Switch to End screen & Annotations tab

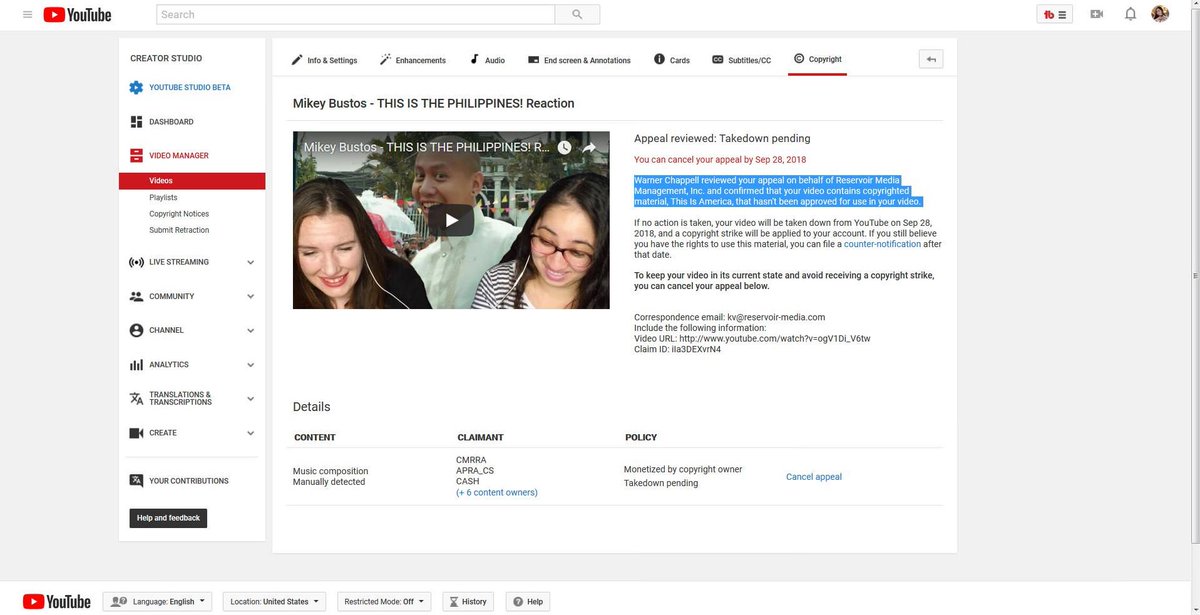(579, 60)
